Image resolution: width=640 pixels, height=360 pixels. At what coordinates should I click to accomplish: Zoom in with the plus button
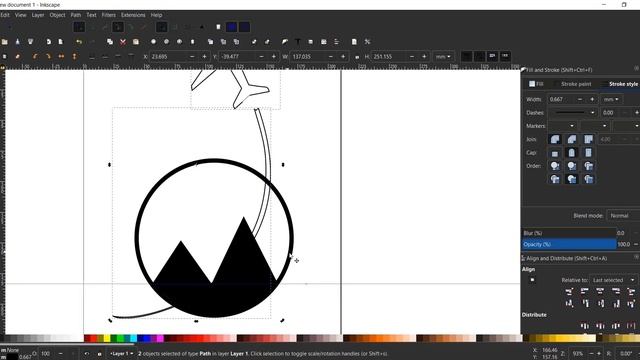click(599, 353)
